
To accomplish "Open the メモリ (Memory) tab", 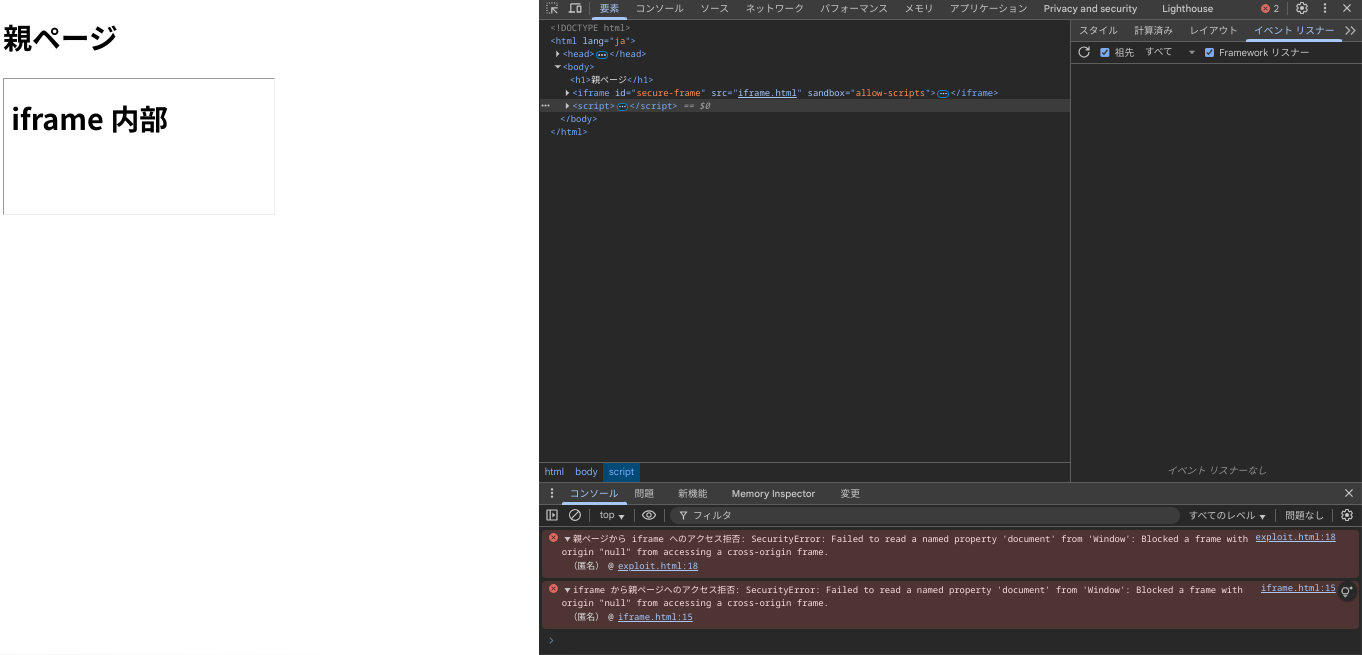I will tap(919, 9).
